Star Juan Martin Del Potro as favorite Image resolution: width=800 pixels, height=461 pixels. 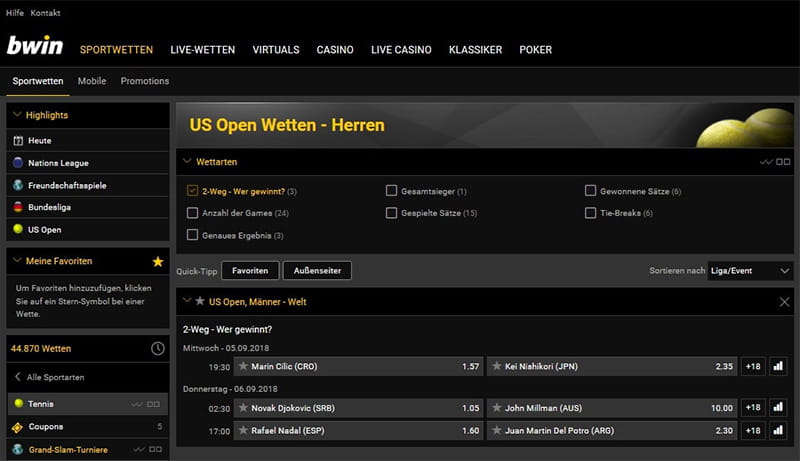point(496,430)
